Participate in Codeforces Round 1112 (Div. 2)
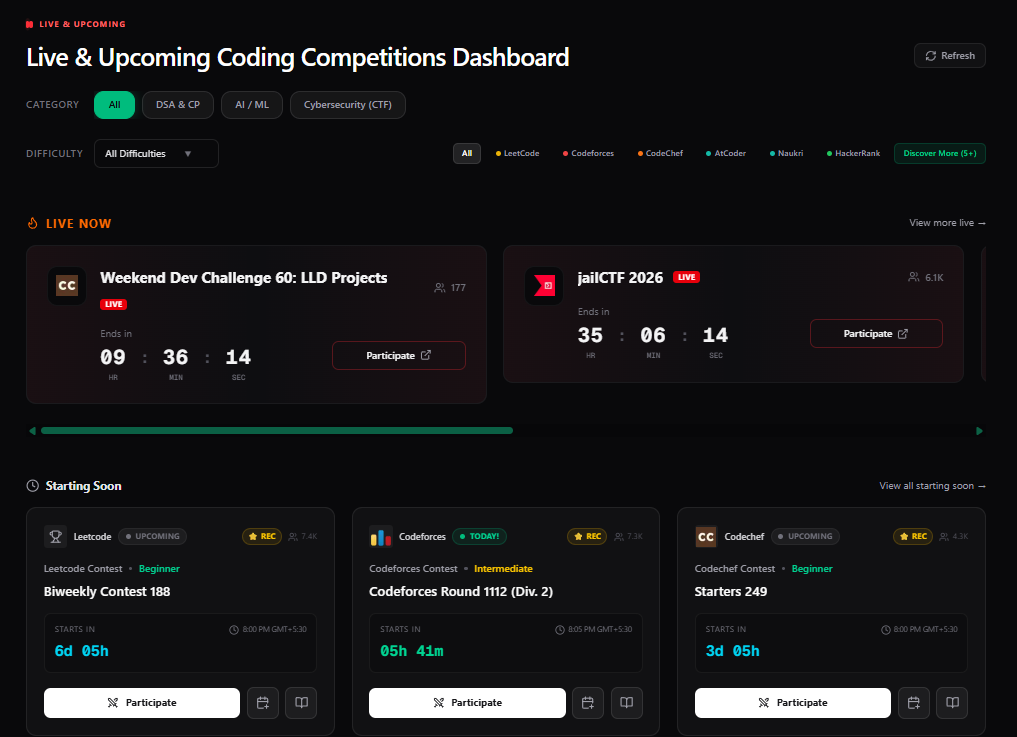Viewport: 1017px width, 737px height. 467,703
